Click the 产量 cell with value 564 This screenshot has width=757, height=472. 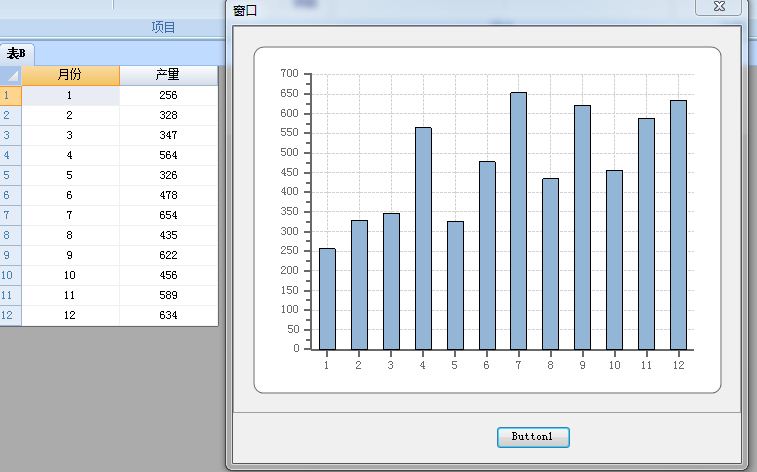(x=168, y=155)
